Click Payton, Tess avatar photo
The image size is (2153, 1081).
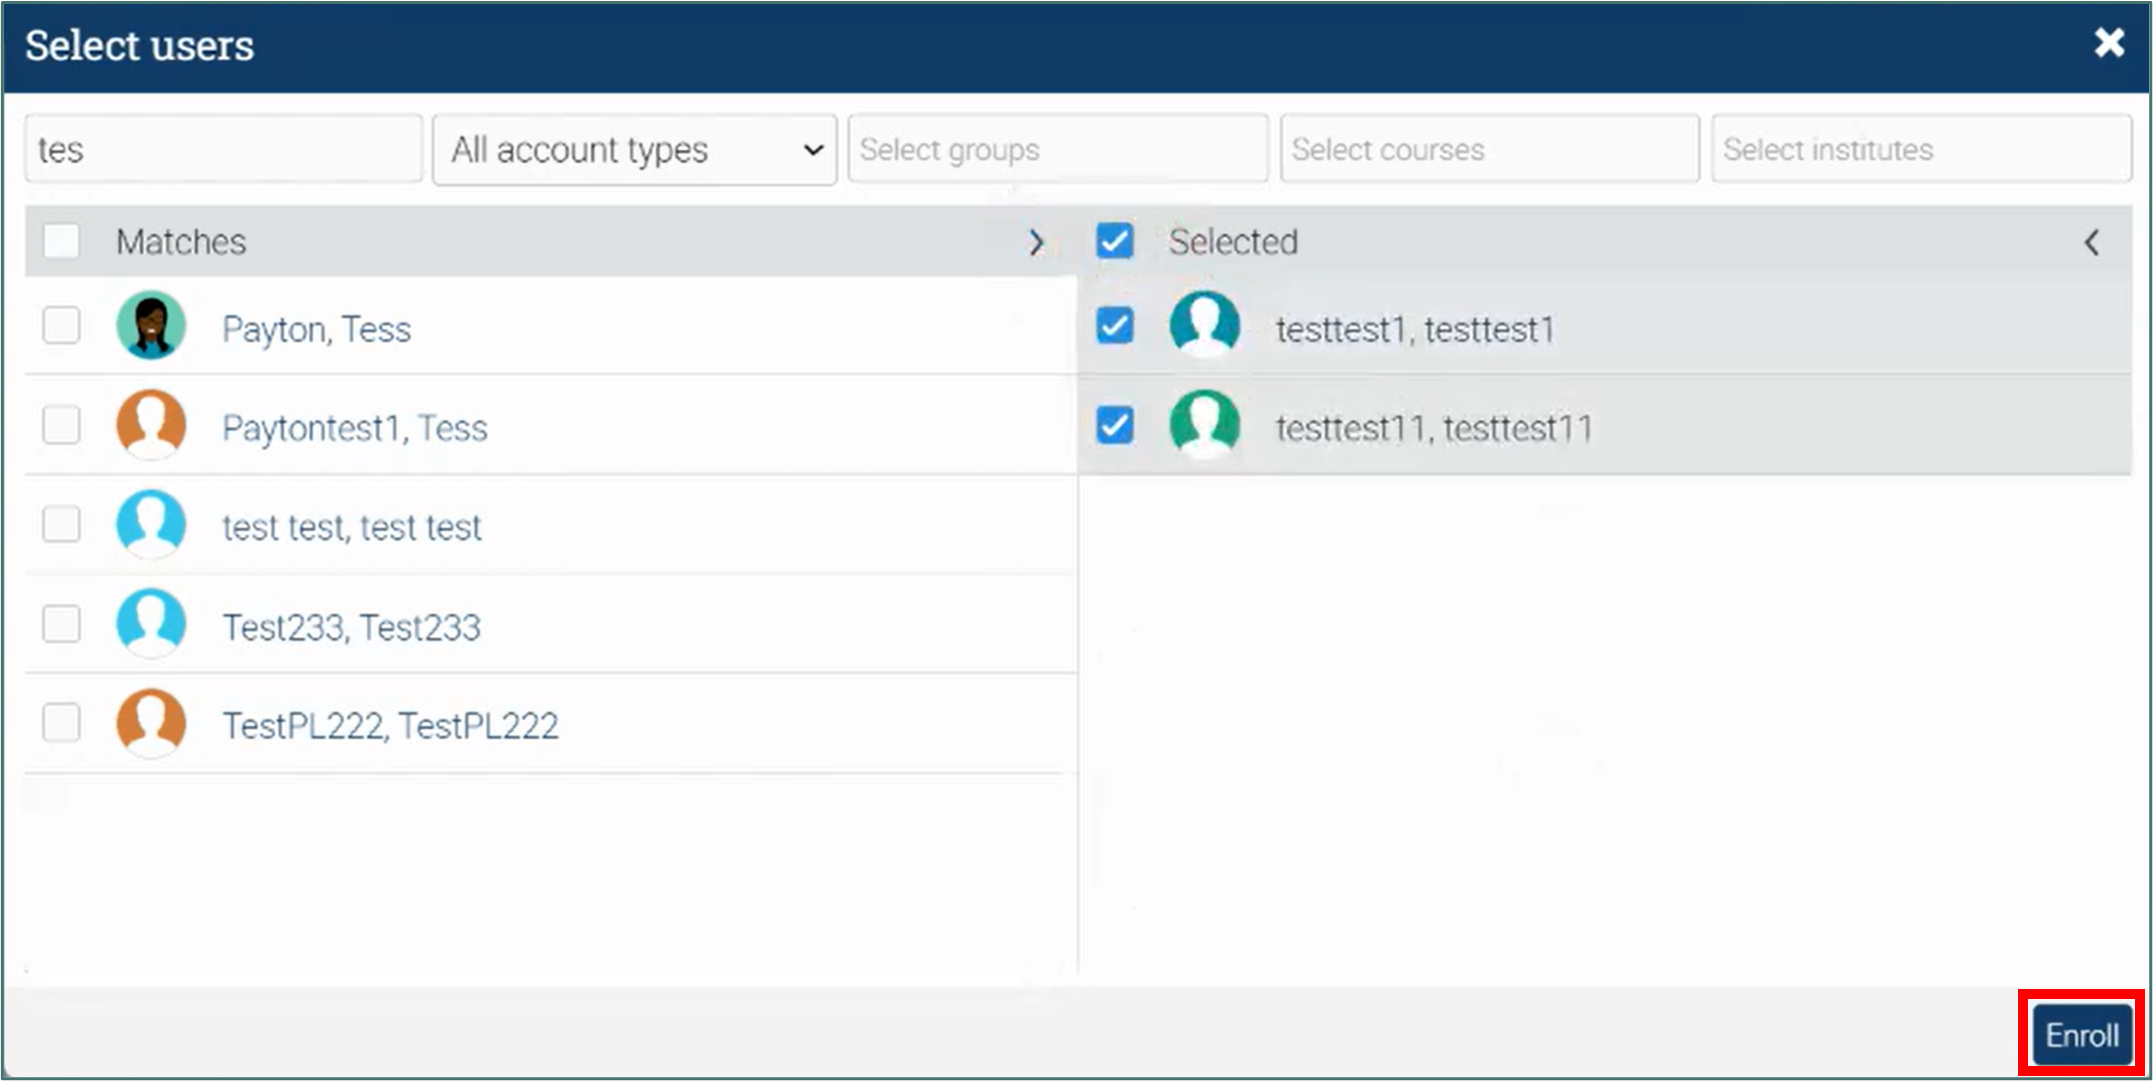151,326
